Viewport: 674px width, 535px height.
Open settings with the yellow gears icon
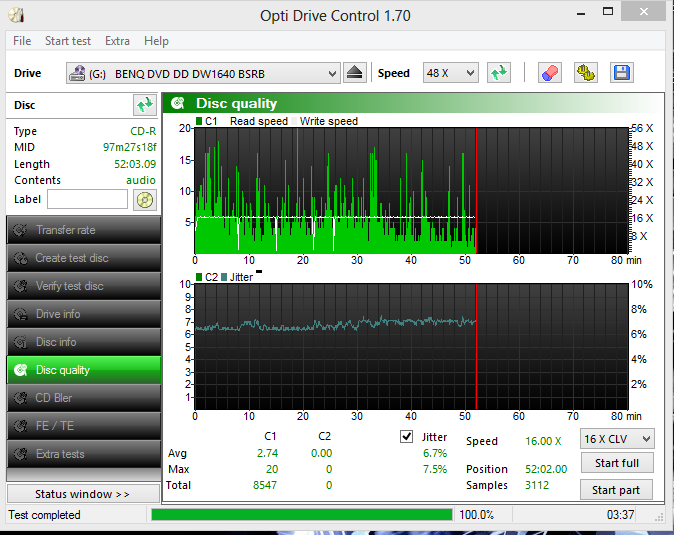586,73
